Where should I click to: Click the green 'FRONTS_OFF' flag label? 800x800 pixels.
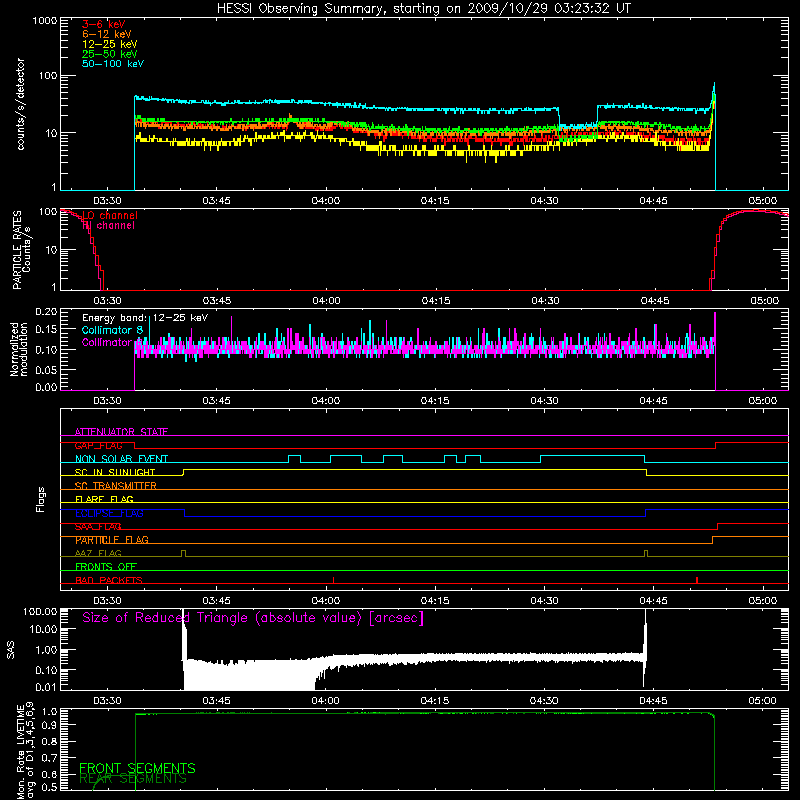[106, 567]
